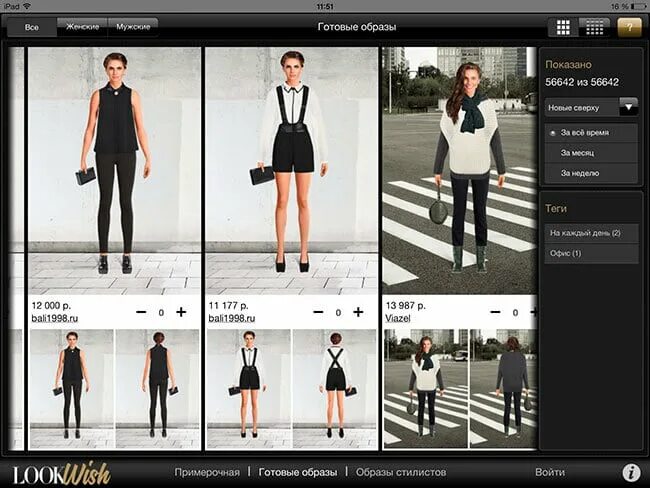Switch to small grid view icon
650x488 pixels.
click(594, 27)
